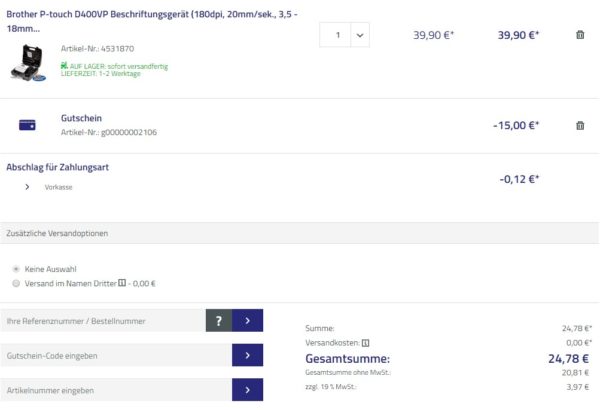Delete the Brother P-touch item with trash icon
The height and width of the screenshot is (410, 600).
click(x=580, y=35)
